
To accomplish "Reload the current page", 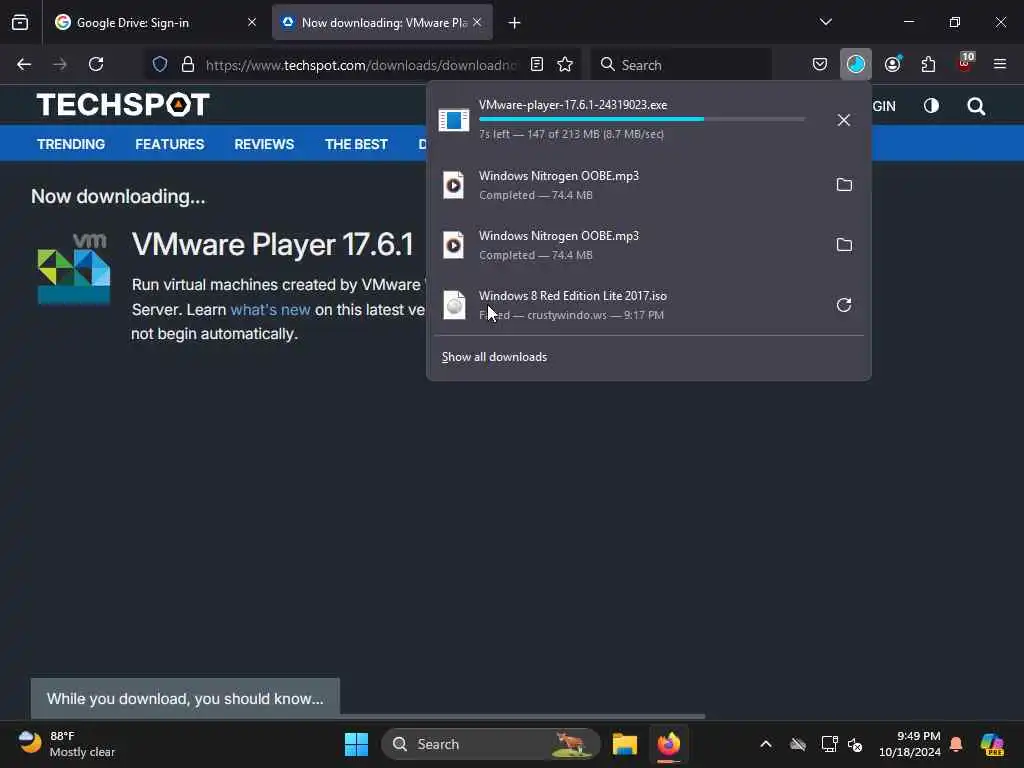I will pyautogui.click(x=96, y=64).
